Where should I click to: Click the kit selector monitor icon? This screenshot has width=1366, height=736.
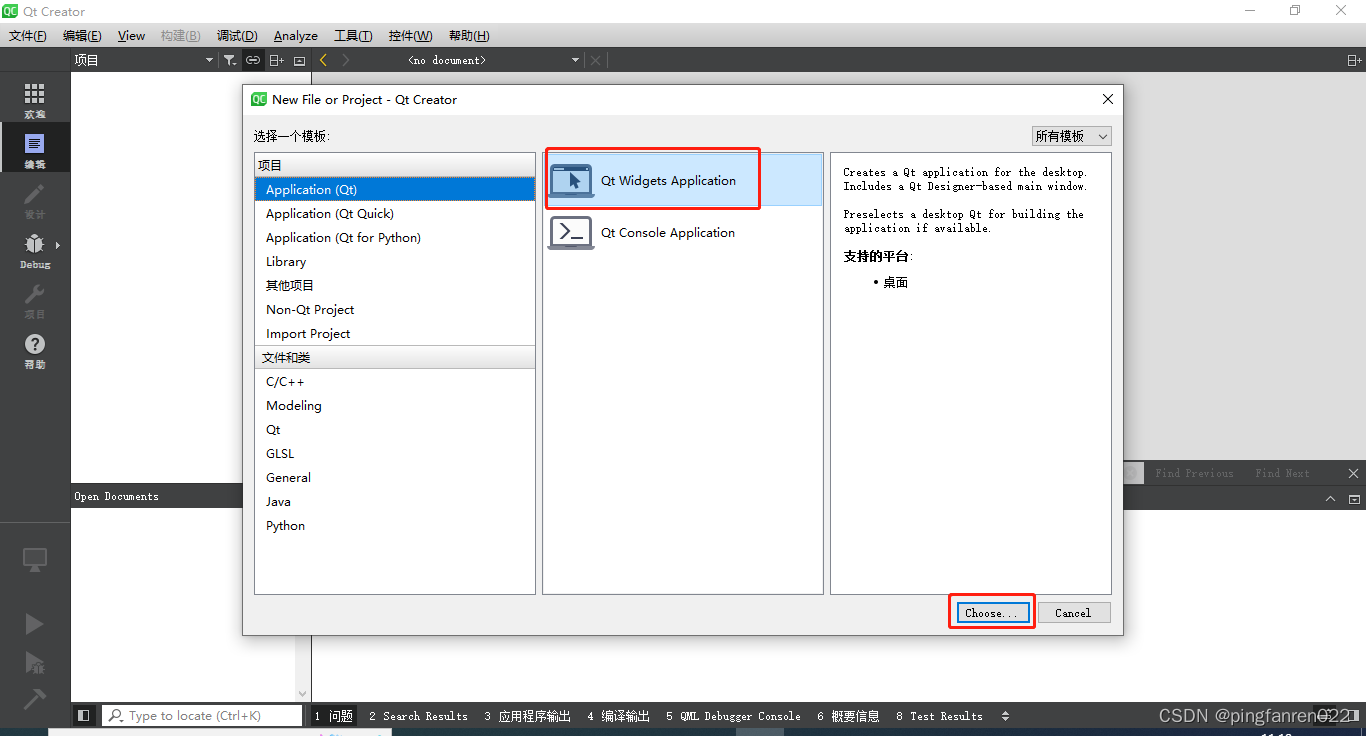point(35,560)
